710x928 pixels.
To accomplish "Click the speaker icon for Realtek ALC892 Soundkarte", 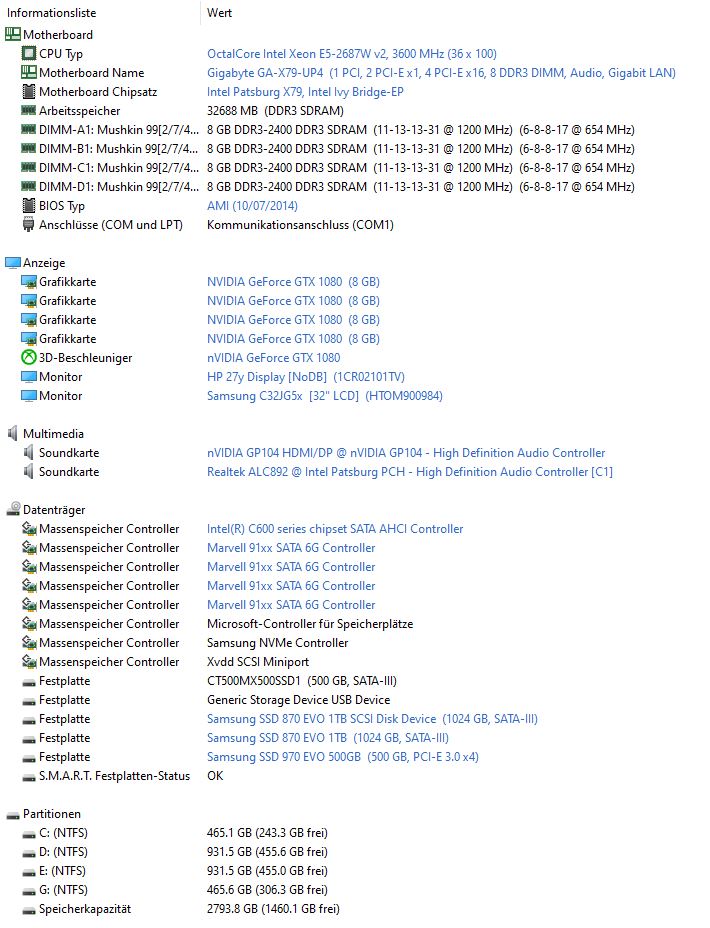I will tap(28, 471).
